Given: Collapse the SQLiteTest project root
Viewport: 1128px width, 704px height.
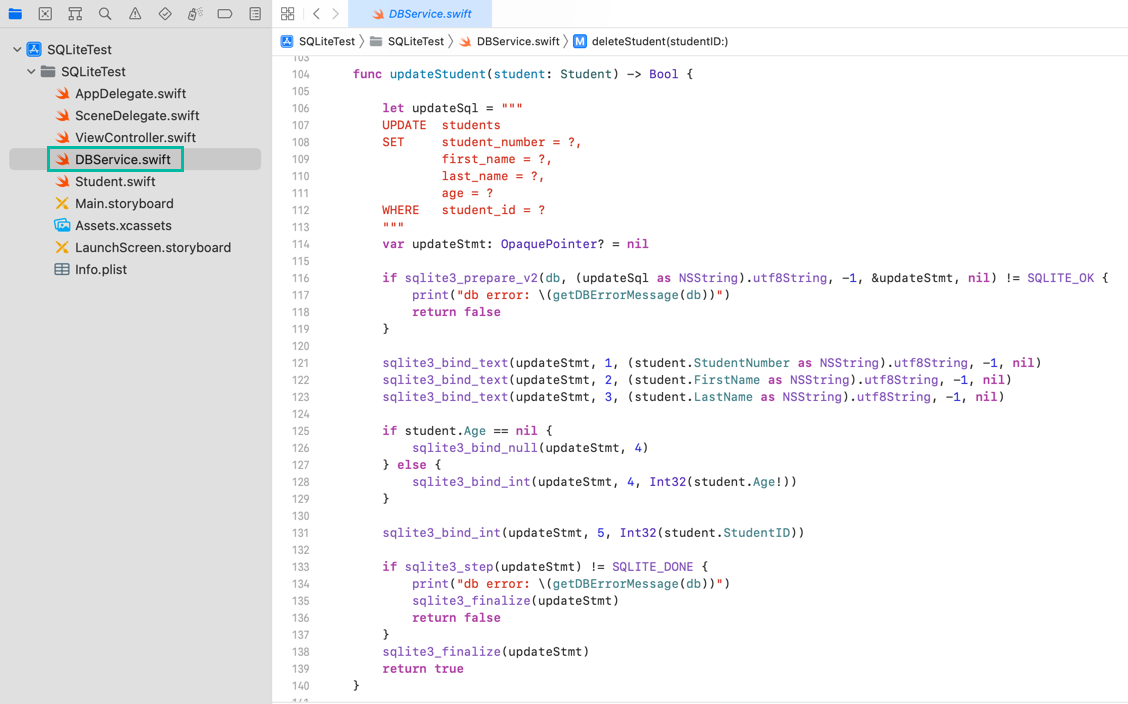Looking at the screenshot, I should pyautogui.click(x=17, y=50).
